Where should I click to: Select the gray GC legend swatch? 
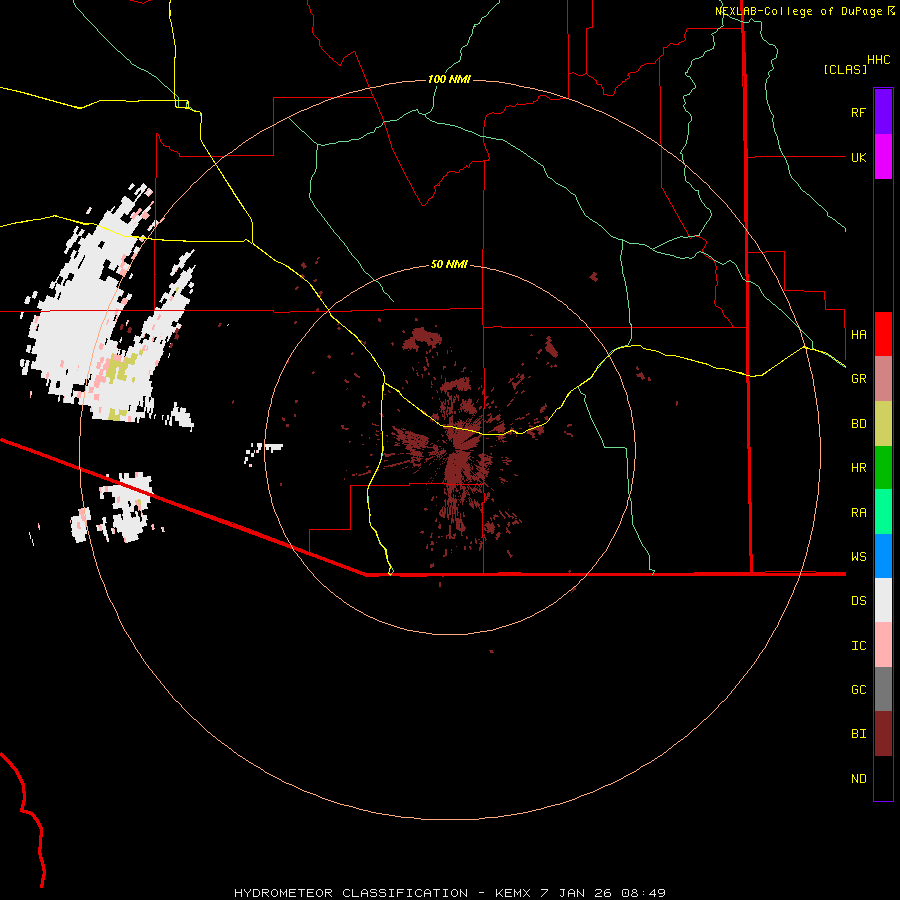point(883,689)
